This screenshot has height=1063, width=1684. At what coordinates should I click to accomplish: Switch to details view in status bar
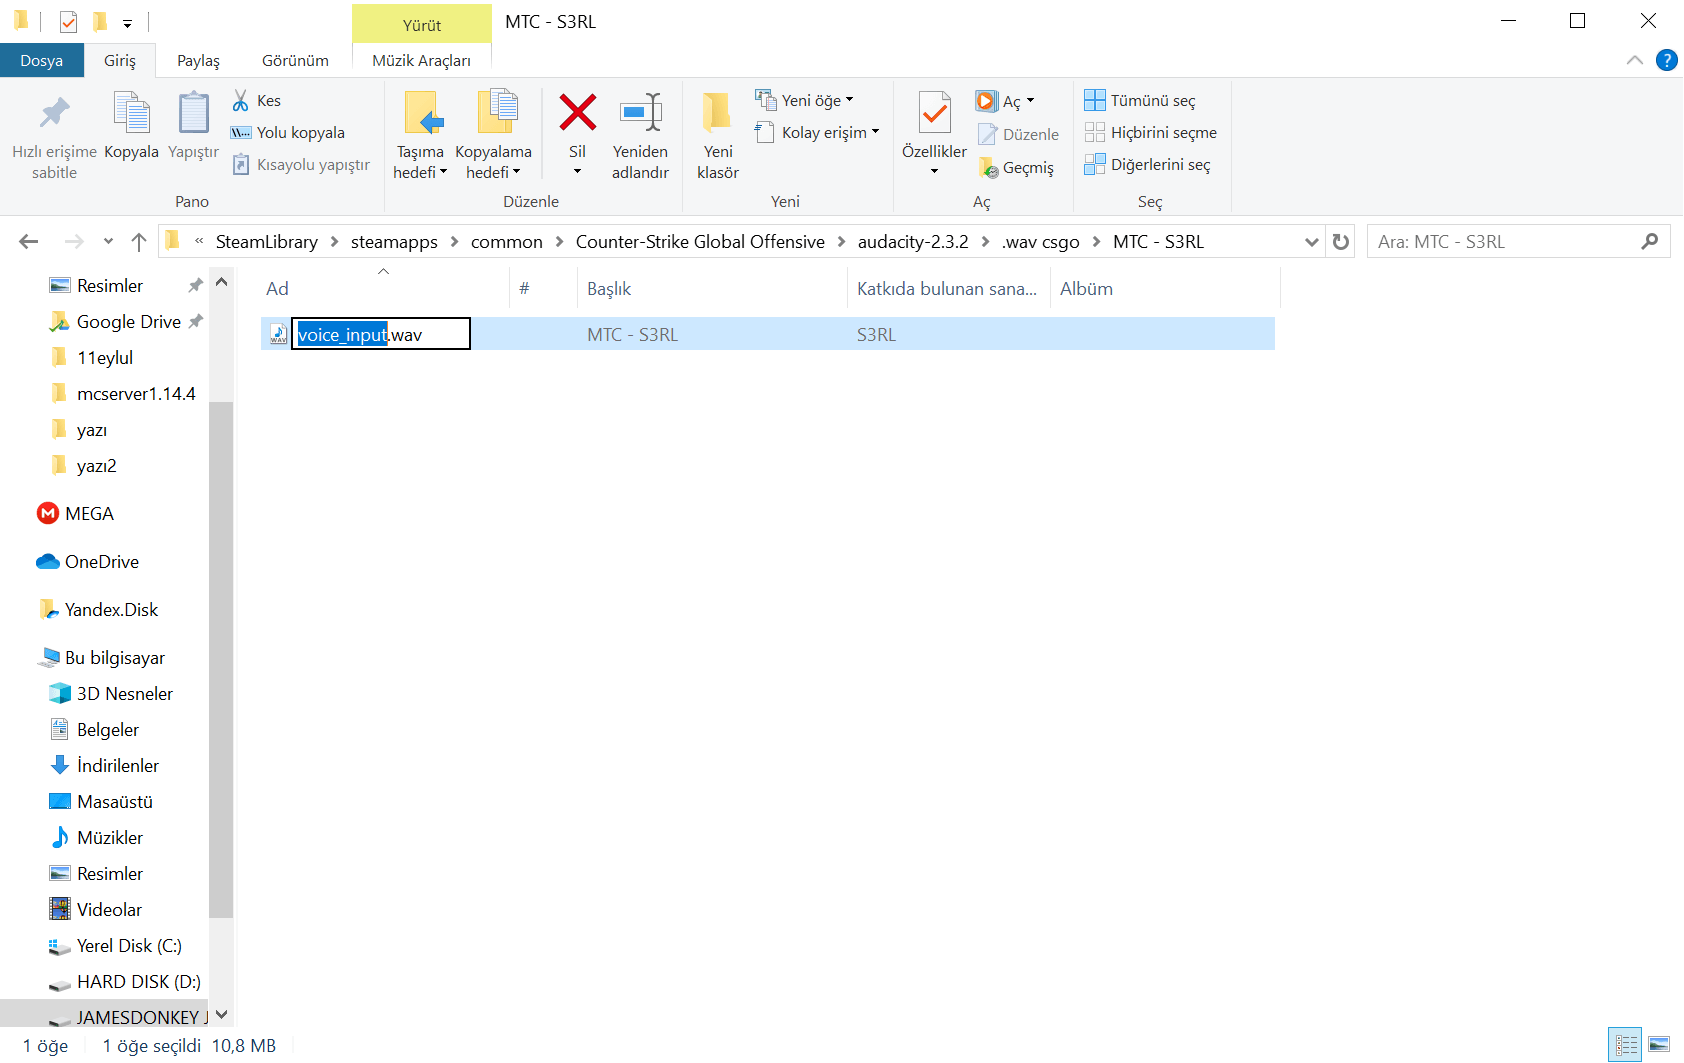coord(1626,1045)
